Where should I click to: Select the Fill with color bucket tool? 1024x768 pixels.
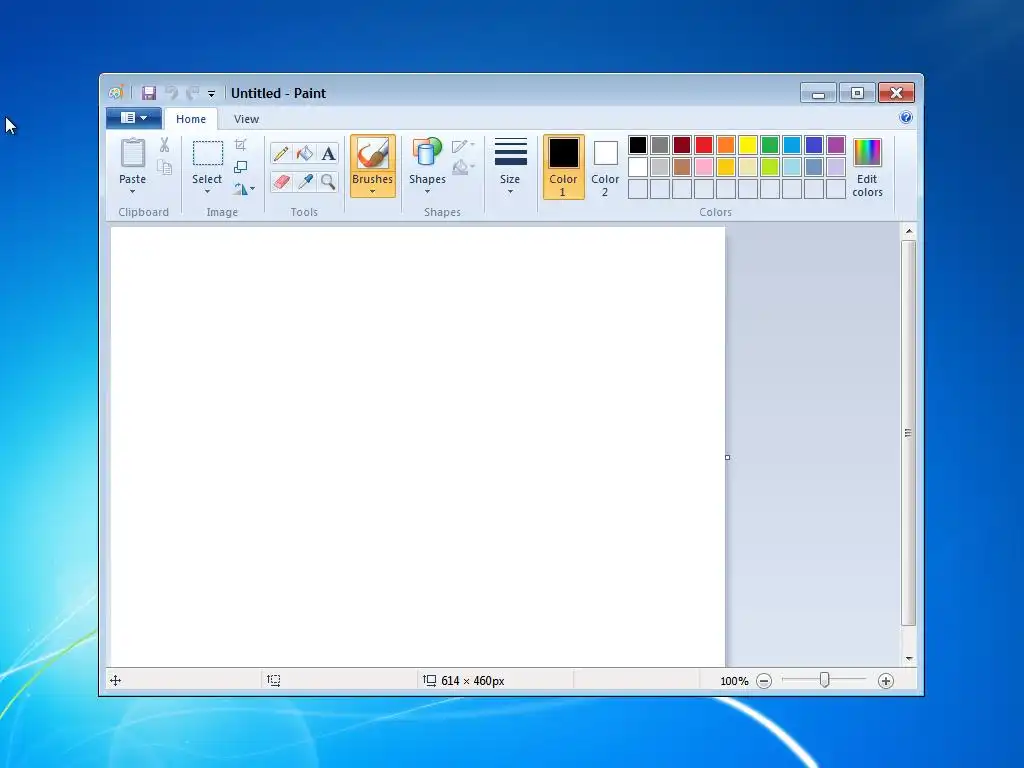tap(305, 153)
